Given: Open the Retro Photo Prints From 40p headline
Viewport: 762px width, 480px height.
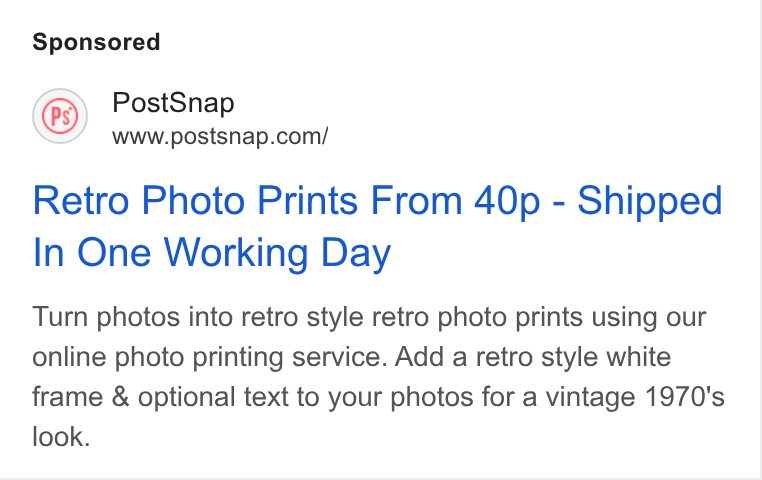Looking at the screenshot, I should 377,226.
